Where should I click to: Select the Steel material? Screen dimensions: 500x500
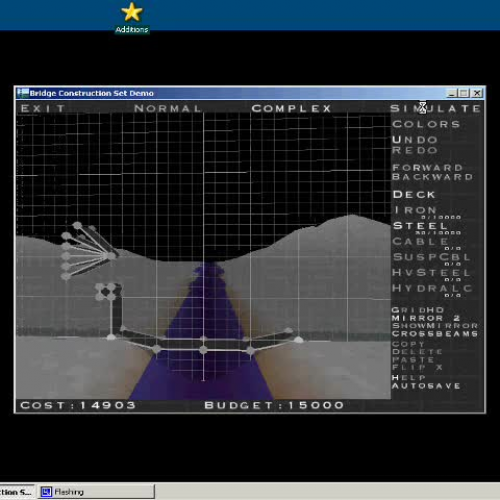pyautogui.click(x=420, y=226)
